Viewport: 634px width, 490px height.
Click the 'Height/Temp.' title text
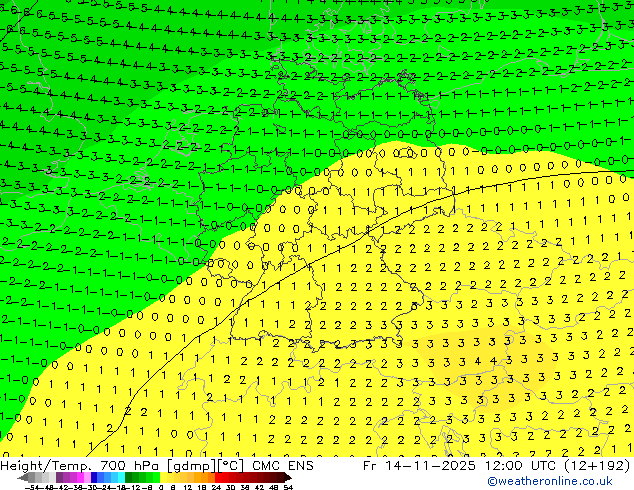[46, 466]
